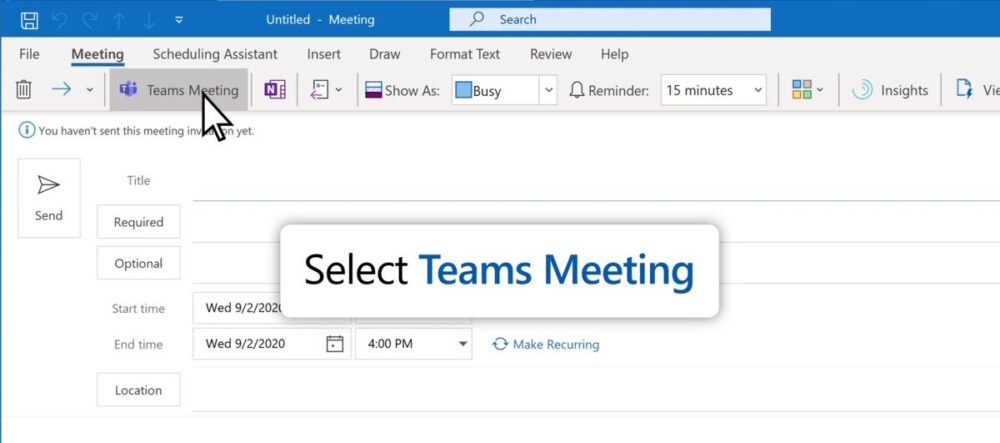Click the Location button
This screenshot has height=443, width=1000.
[138, 390]
